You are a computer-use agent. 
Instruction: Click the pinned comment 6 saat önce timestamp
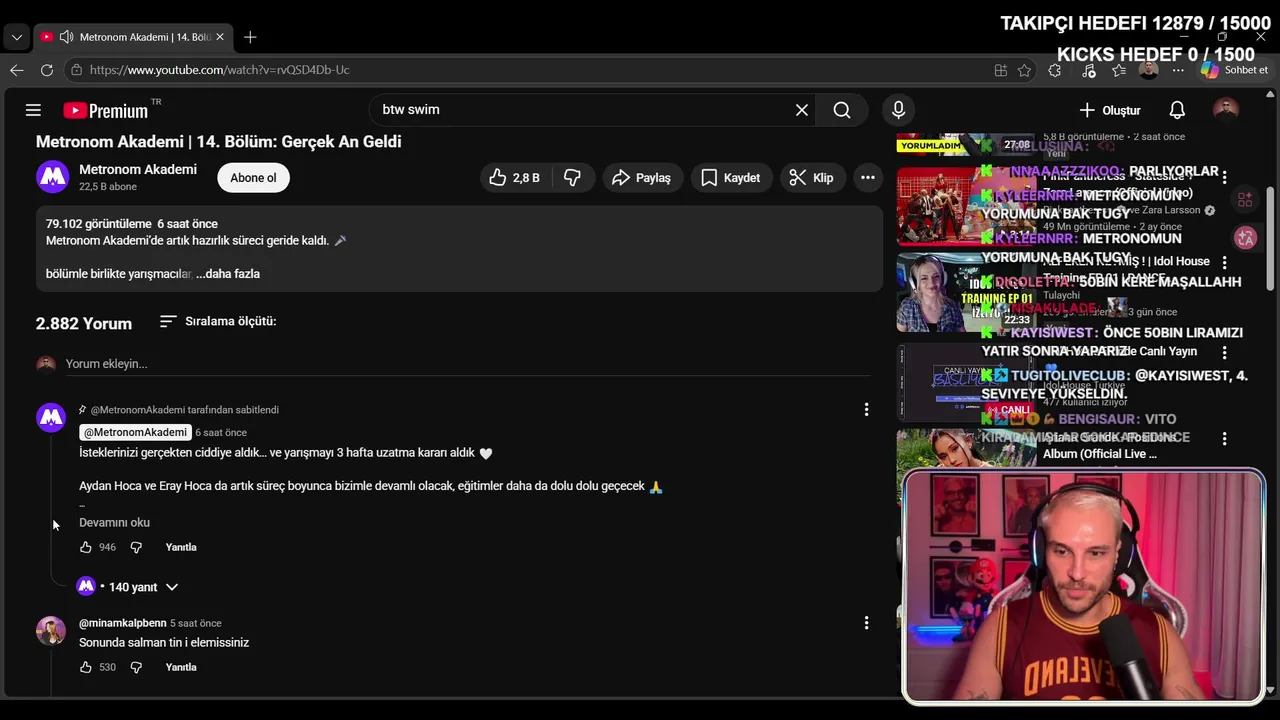221,432
